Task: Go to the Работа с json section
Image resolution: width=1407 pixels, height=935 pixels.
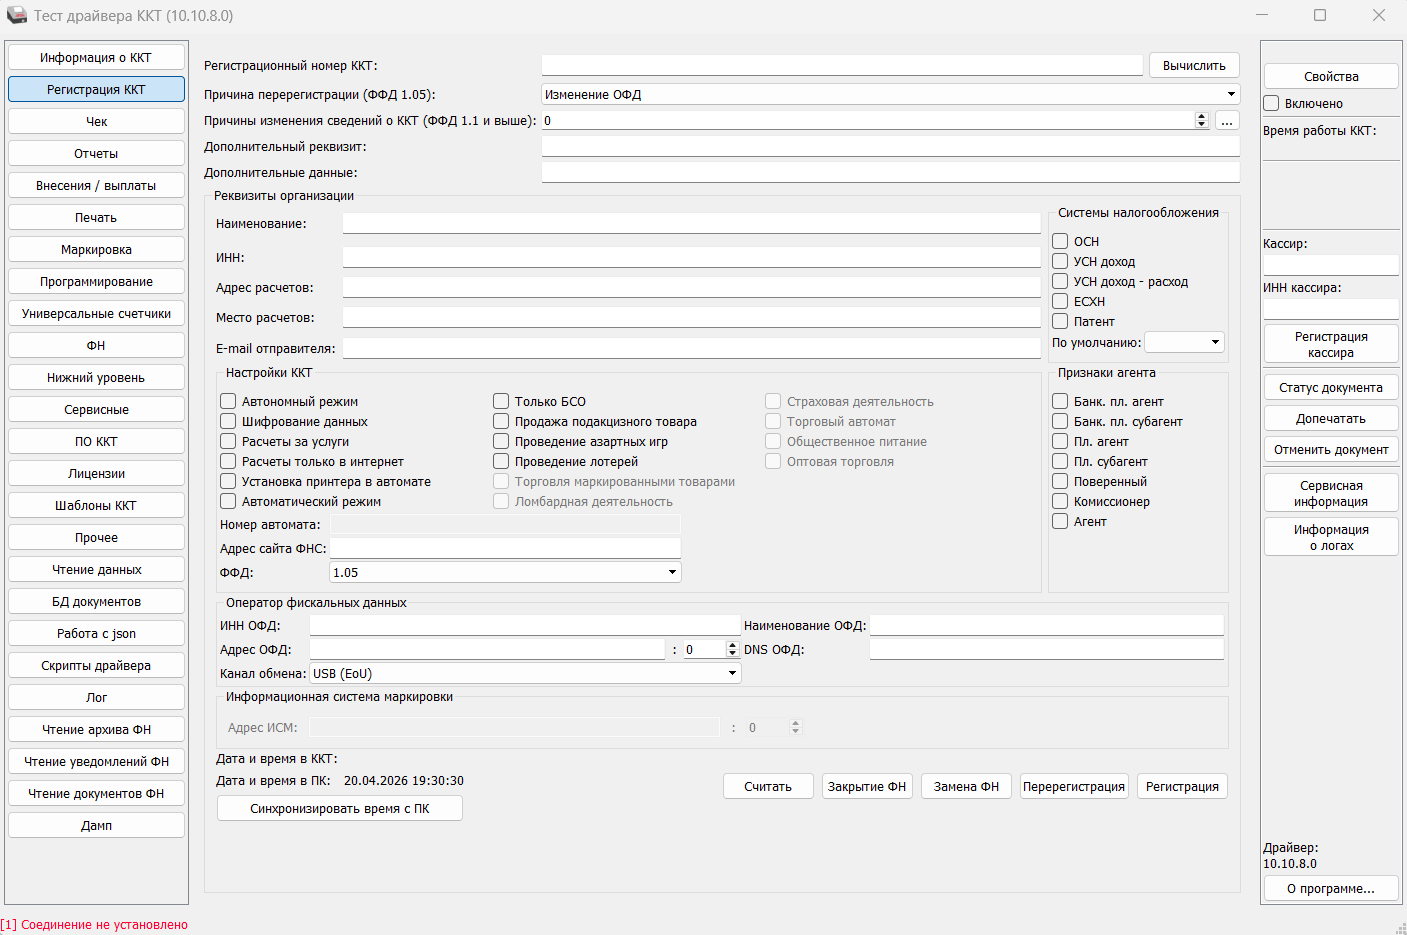Action: click(96, 633)
